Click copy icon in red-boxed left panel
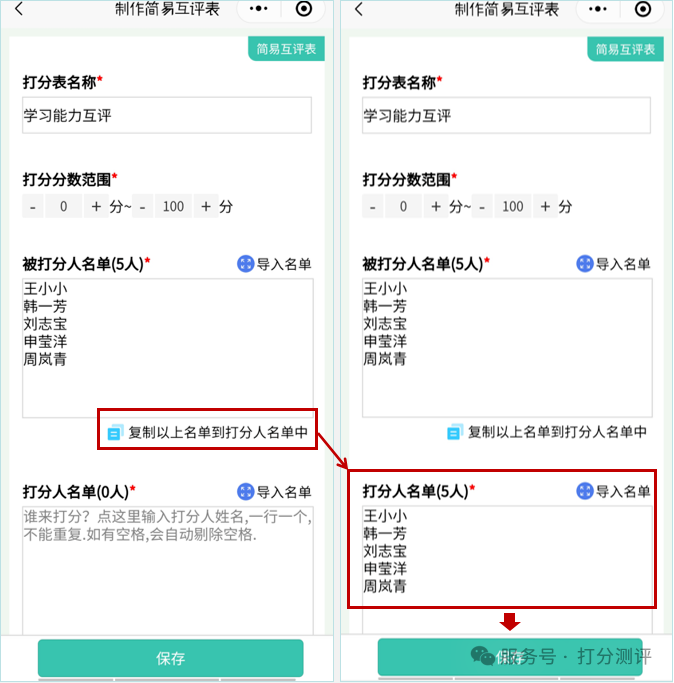The image size is (674, 683). 115,433
